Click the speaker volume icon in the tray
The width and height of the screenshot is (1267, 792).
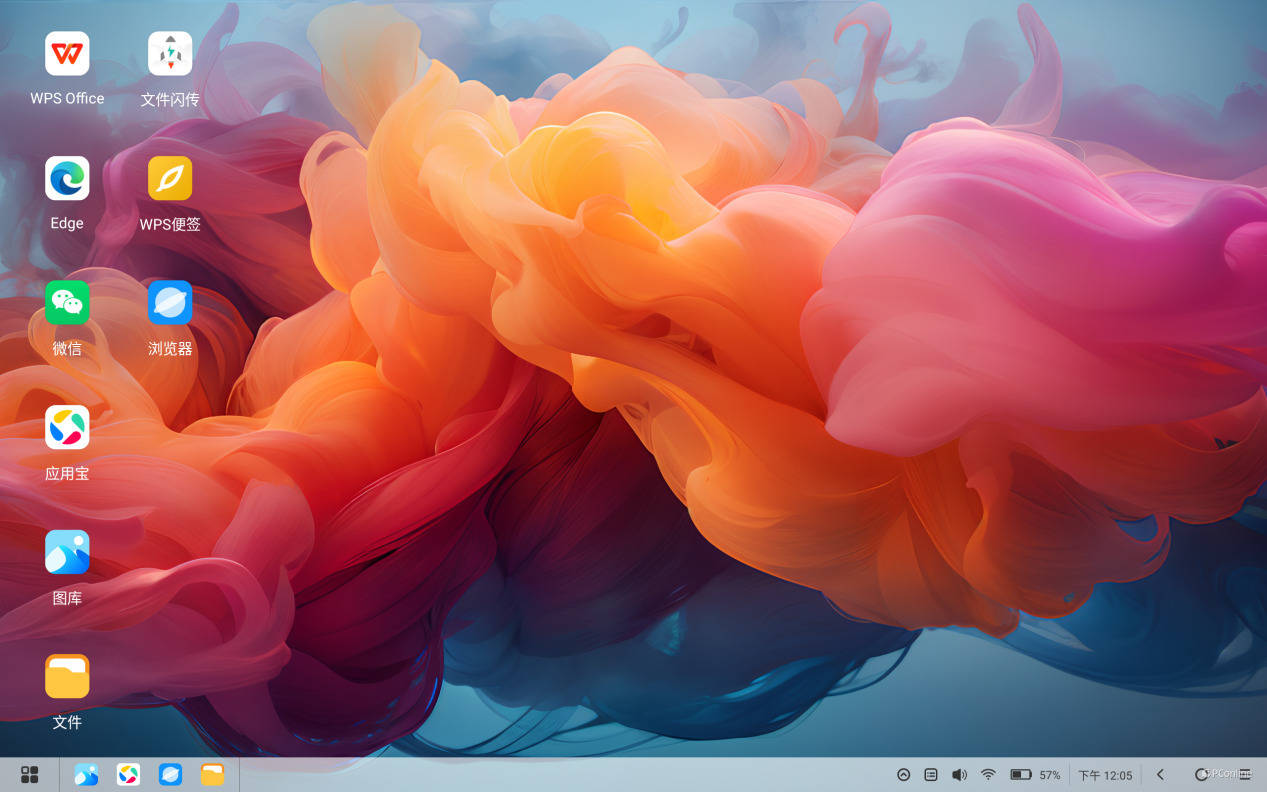pyautogui.click(x=959, y=775)
